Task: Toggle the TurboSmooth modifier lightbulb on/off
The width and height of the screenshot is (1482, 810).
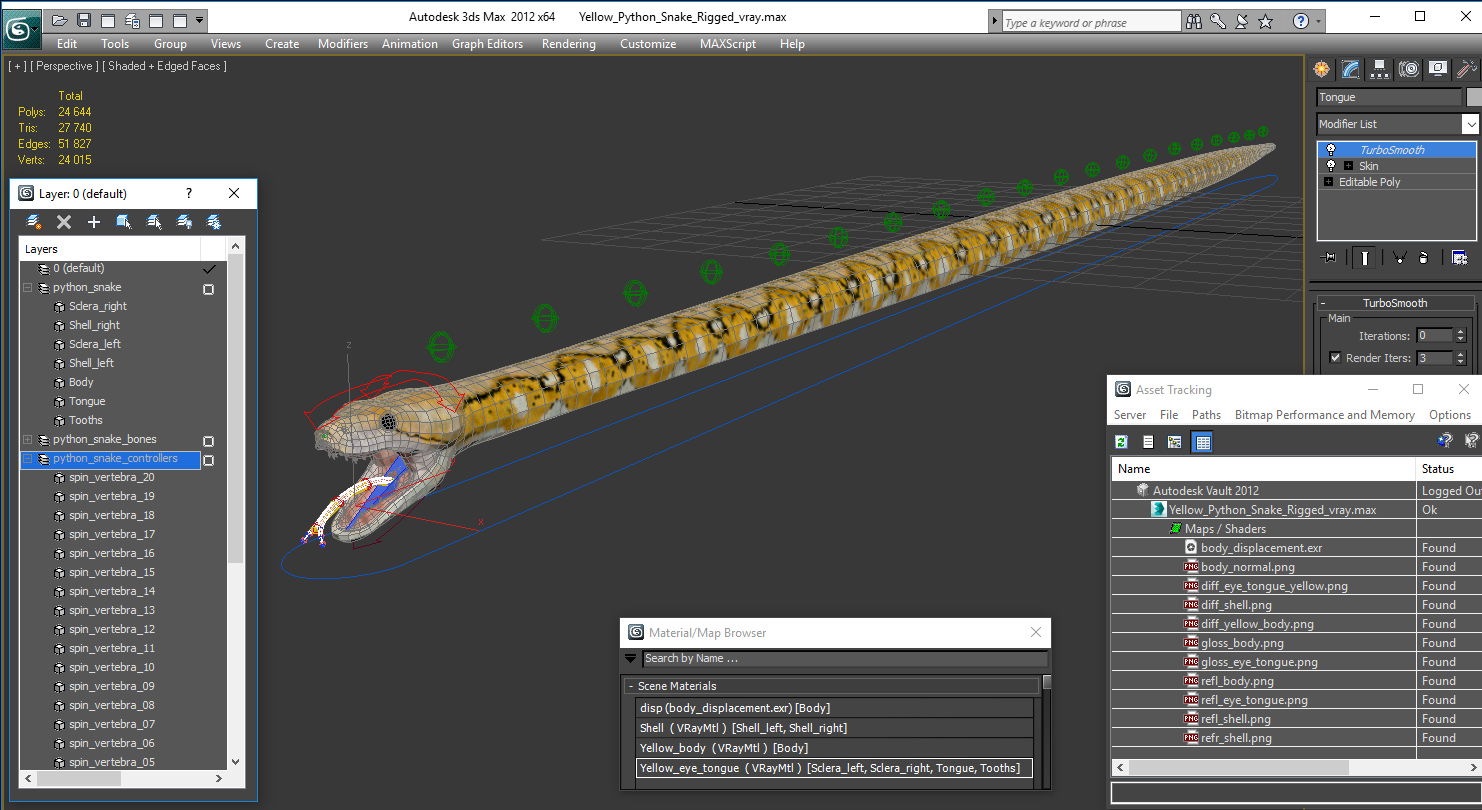Action: click(1330, 150)
